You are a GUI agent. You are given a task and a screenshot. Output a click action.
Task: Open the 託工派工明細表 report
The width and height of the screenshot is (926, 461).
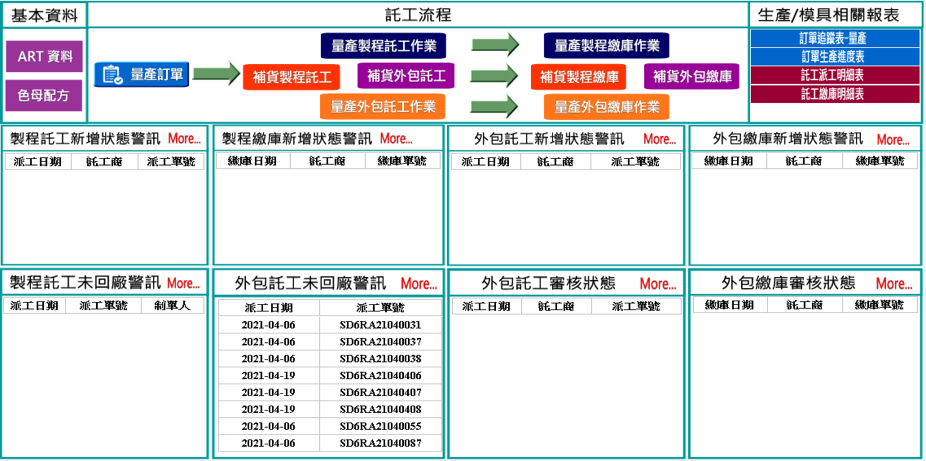(833, 75)
